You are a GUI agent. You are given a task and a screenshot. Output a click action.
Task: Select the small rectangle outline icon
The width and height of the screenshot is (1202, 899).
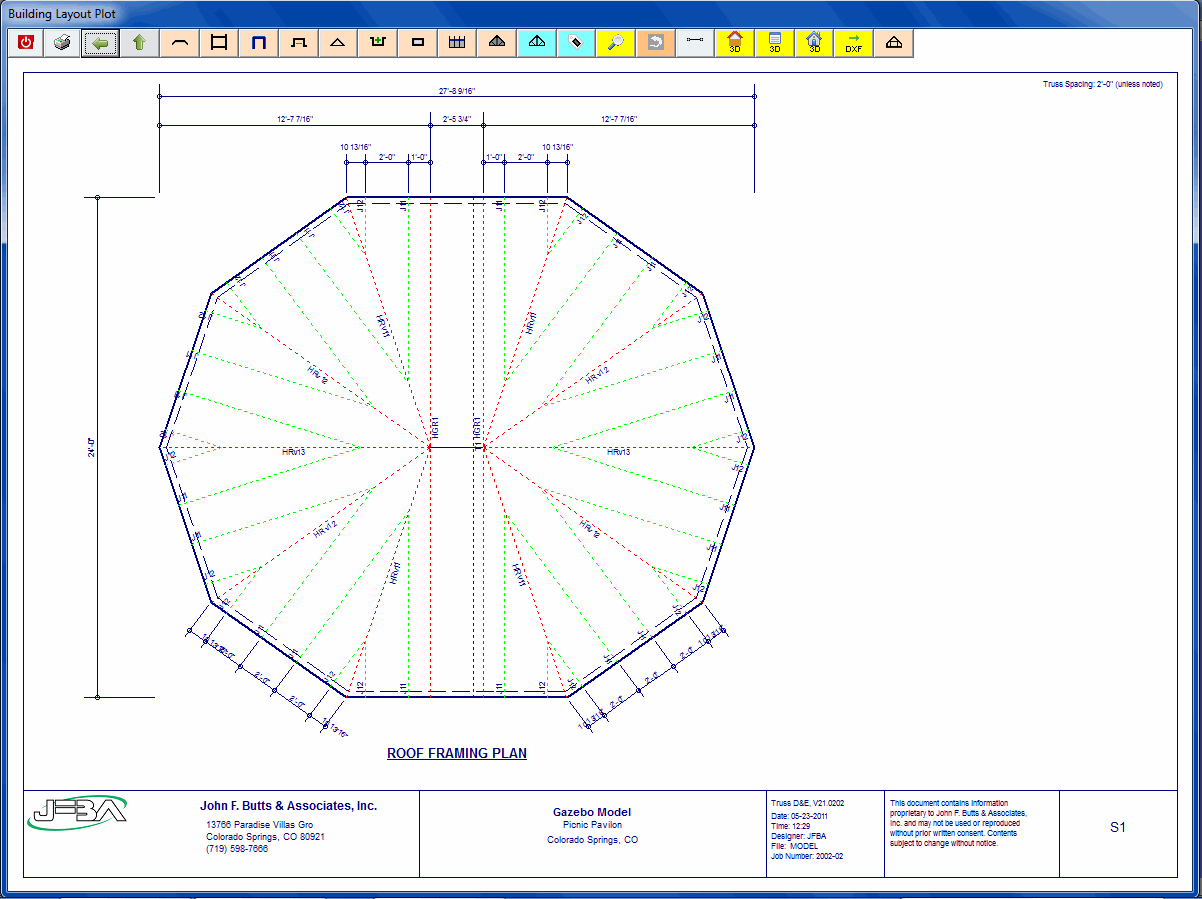[418, 43]
